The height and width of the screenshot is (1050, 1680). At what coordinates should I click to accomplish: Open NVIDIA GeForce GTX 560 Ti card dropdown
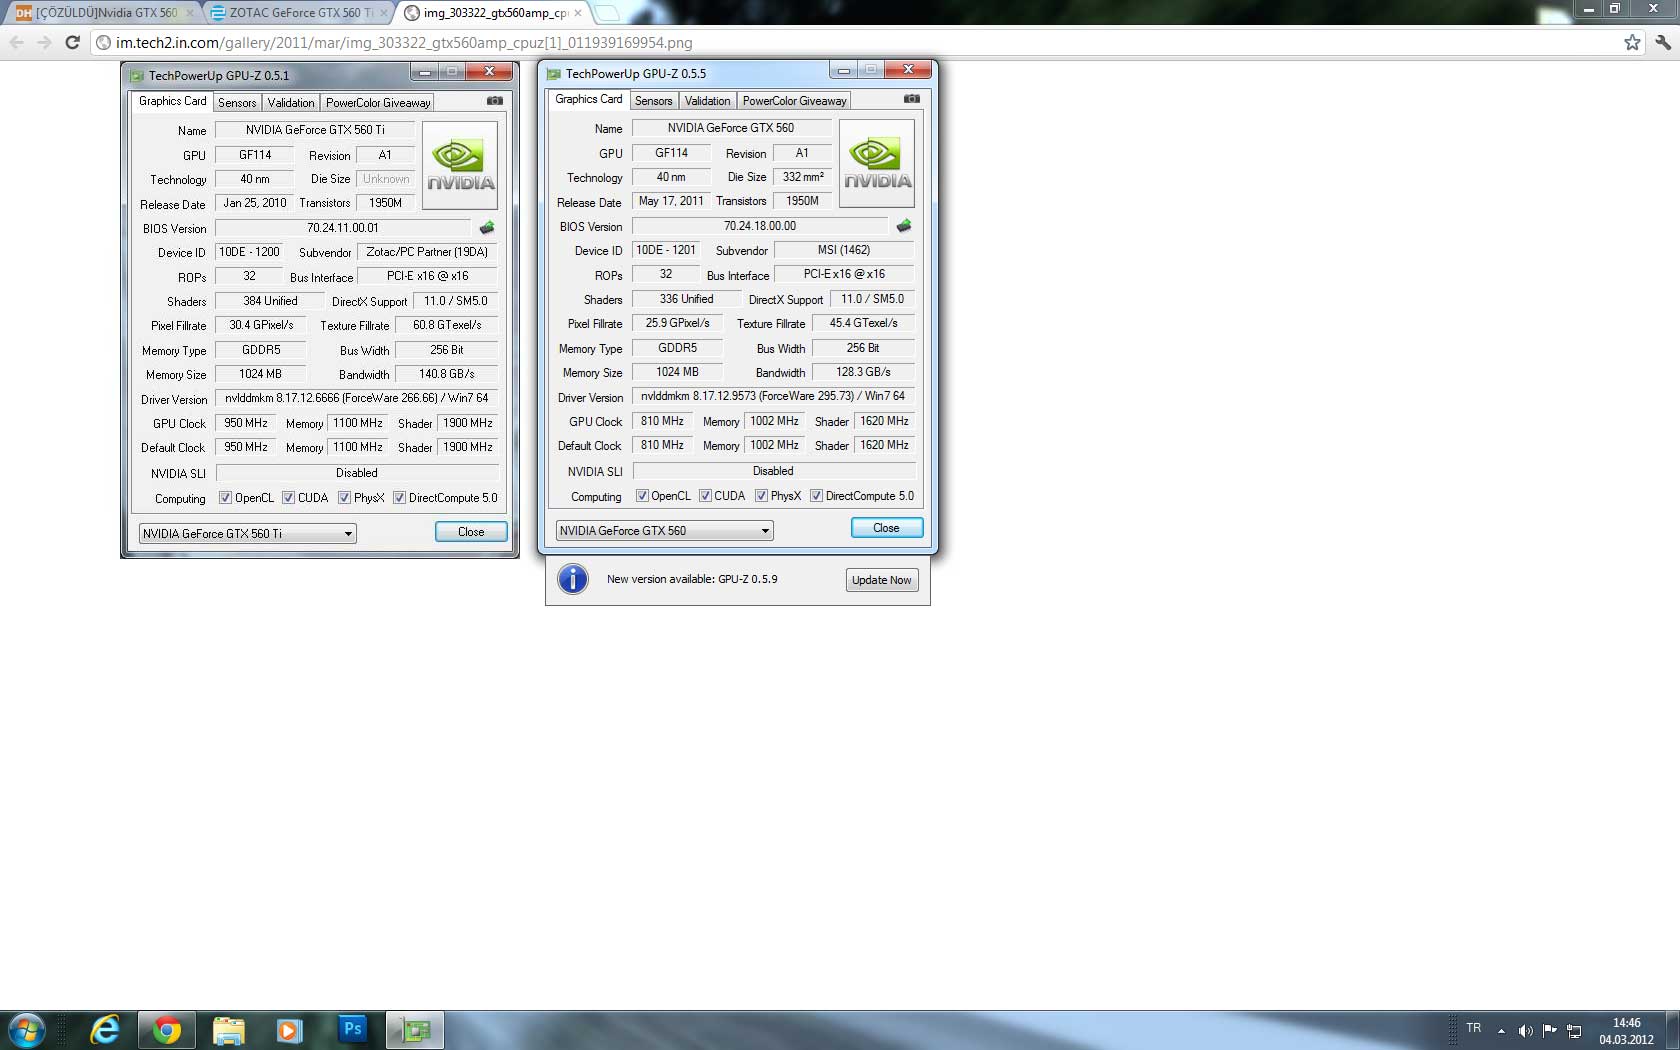click(247, 534)
